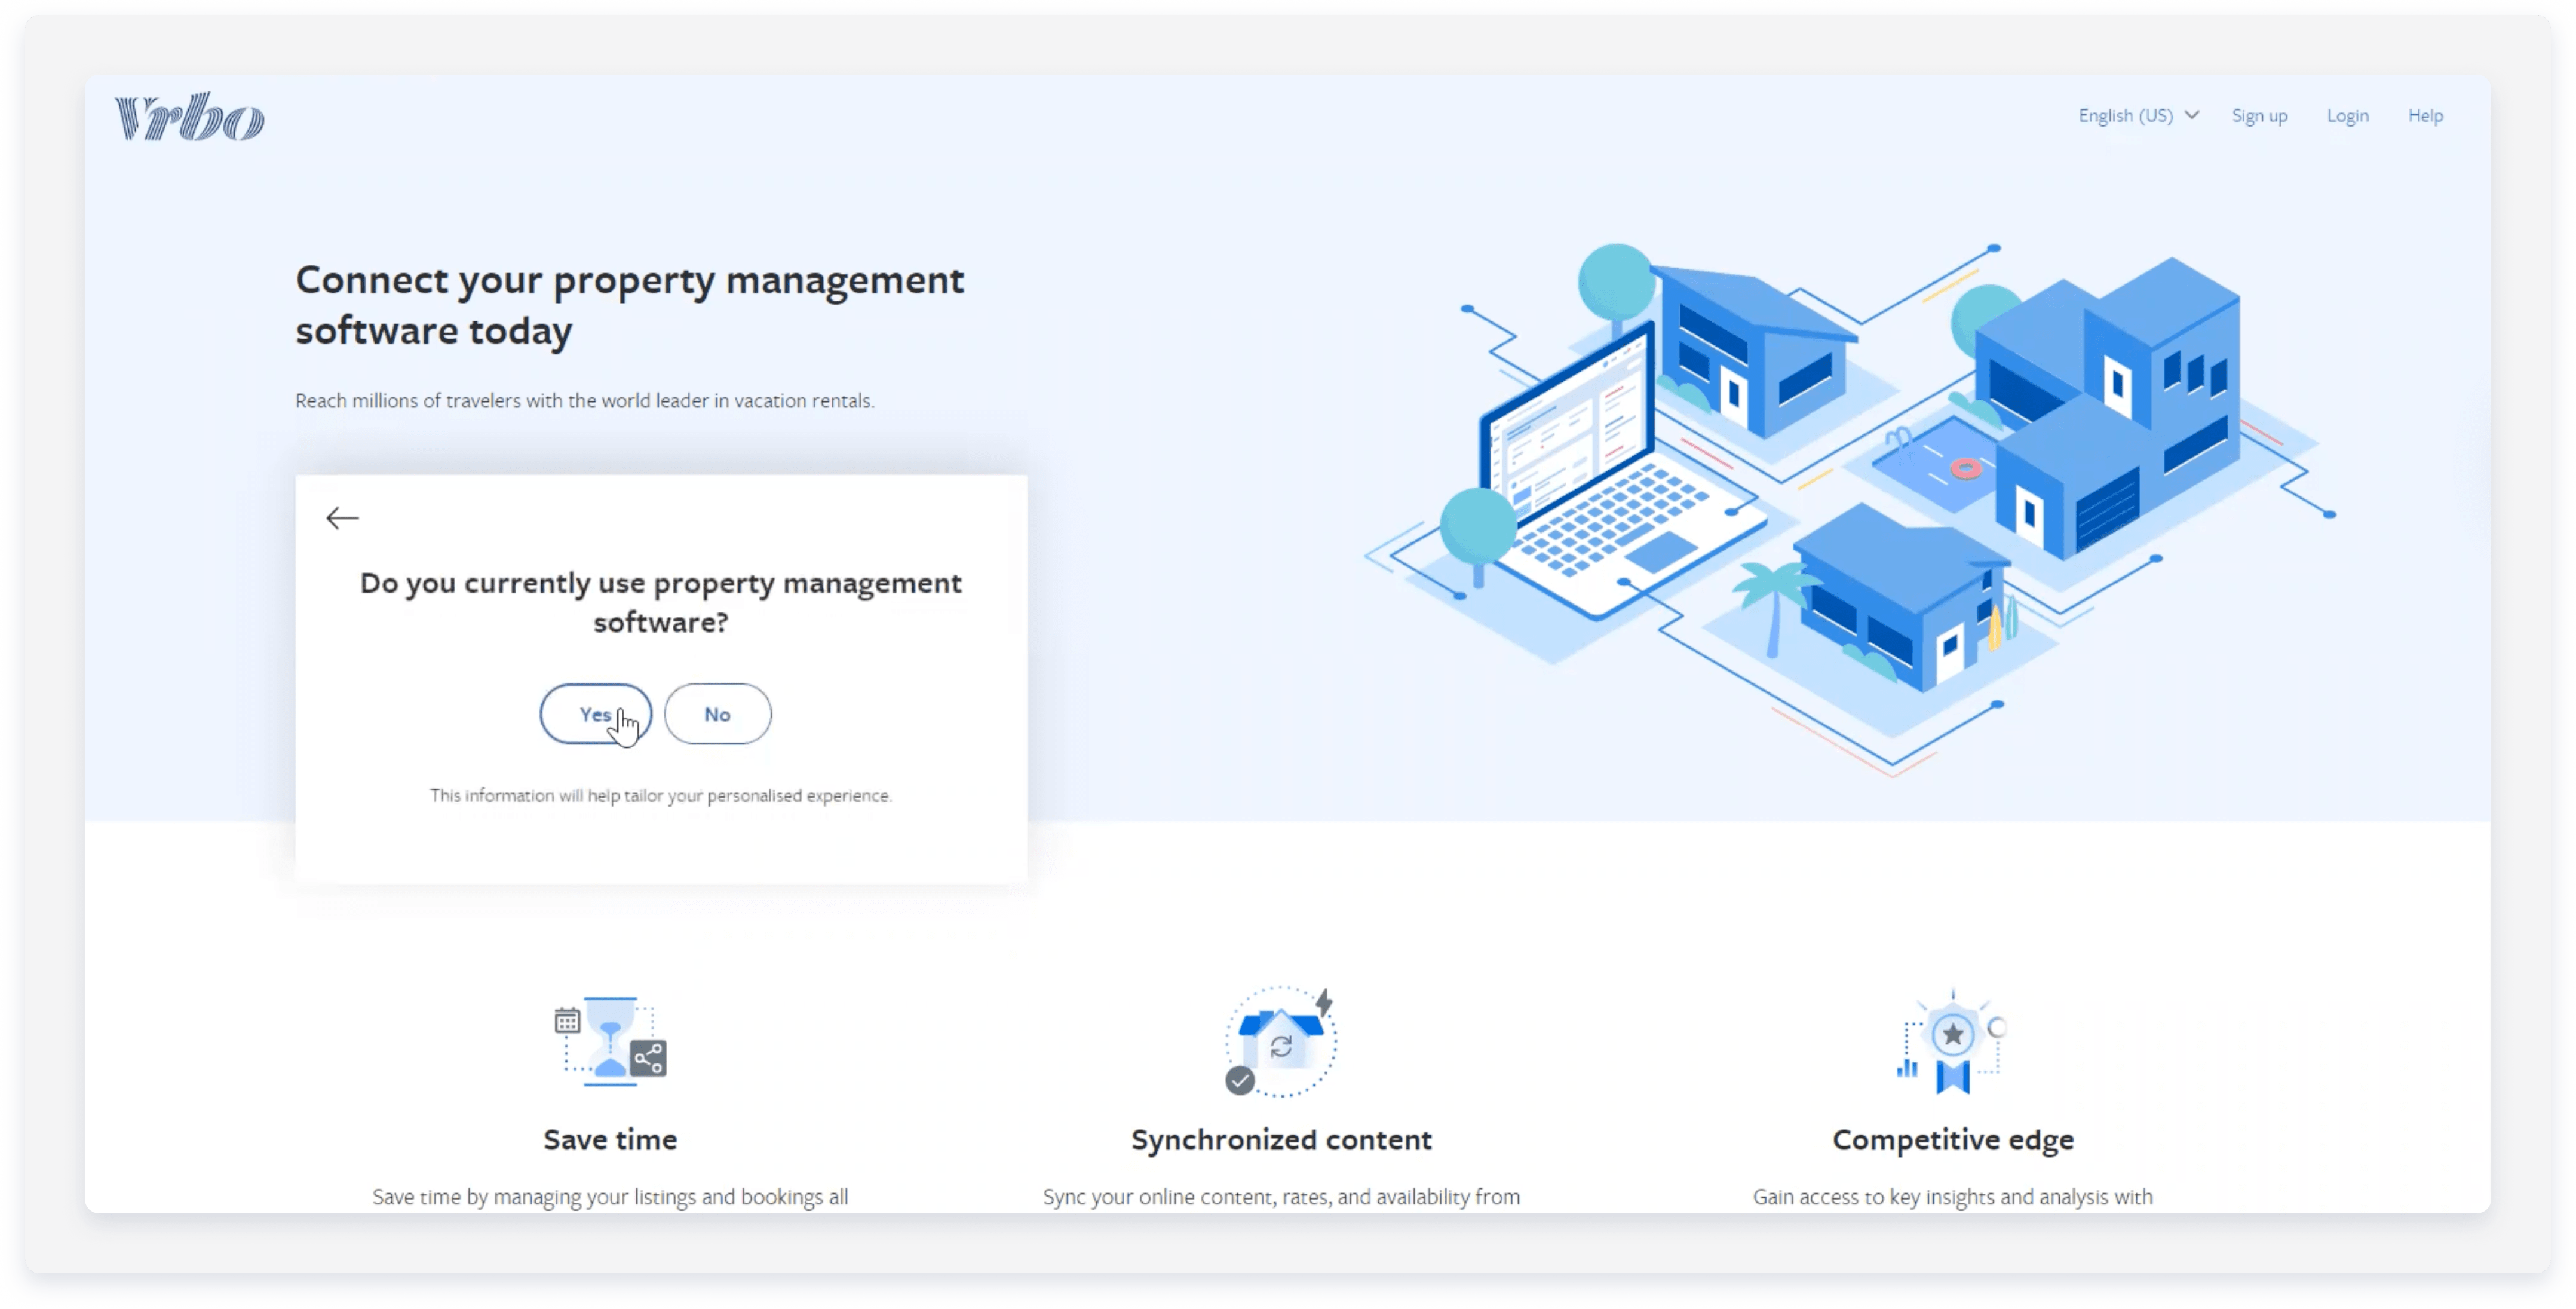Click the Vrbo logo

point(189,117)
